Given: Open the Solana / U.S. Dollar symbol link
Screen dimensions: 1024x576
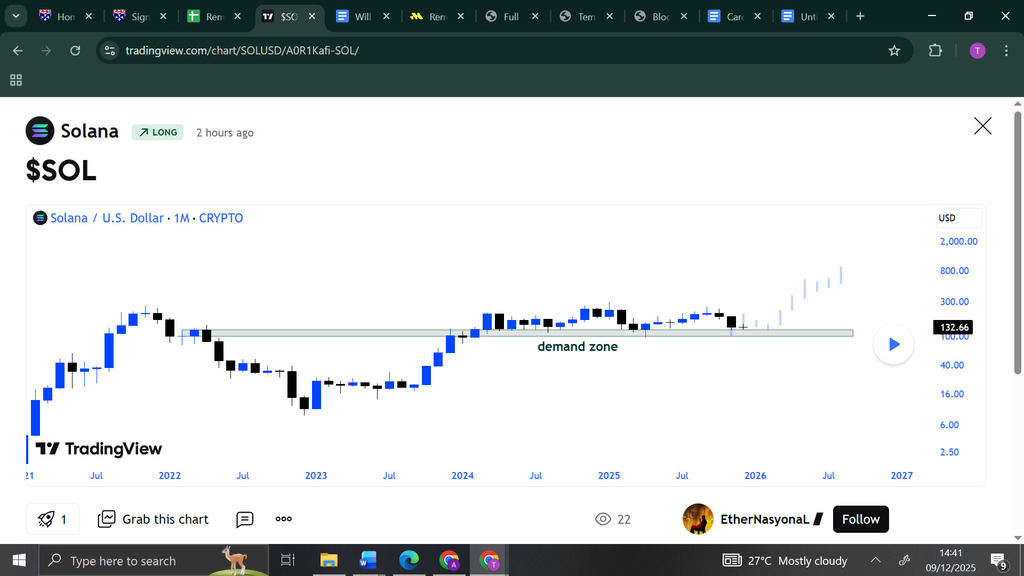Looking at the screenshot, I should pos(106,218).
